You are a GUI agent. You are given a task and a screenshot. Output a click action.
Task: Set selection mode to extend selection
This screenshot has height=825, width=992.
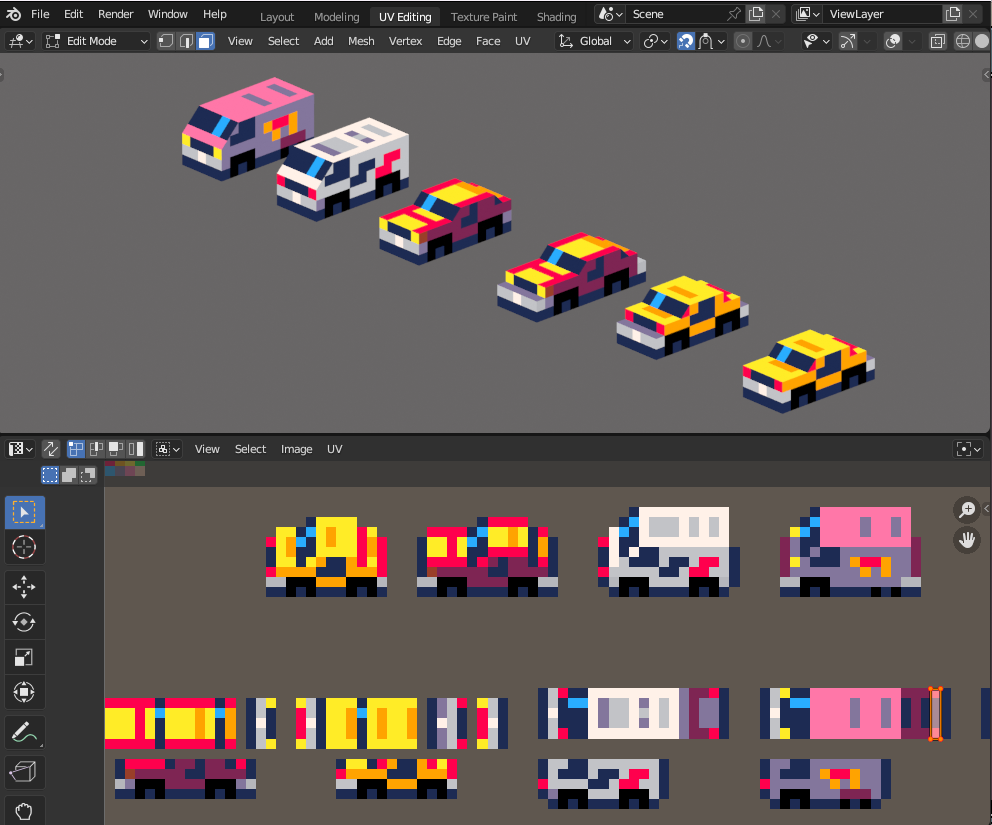(x=69, y=475)
